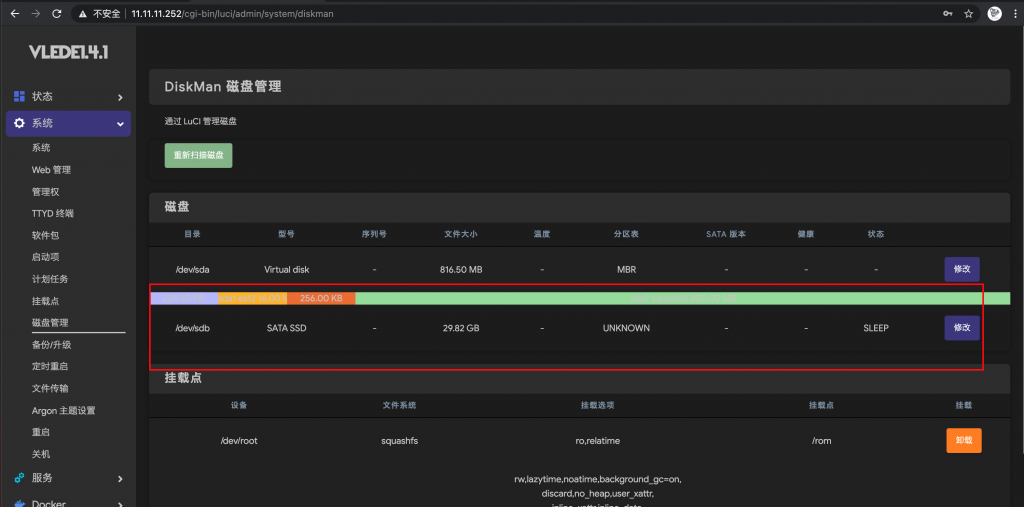This screenshot has height=507, width=1024.
Task: Go to 备份/升级 page
Action: (x=51, y=345)
